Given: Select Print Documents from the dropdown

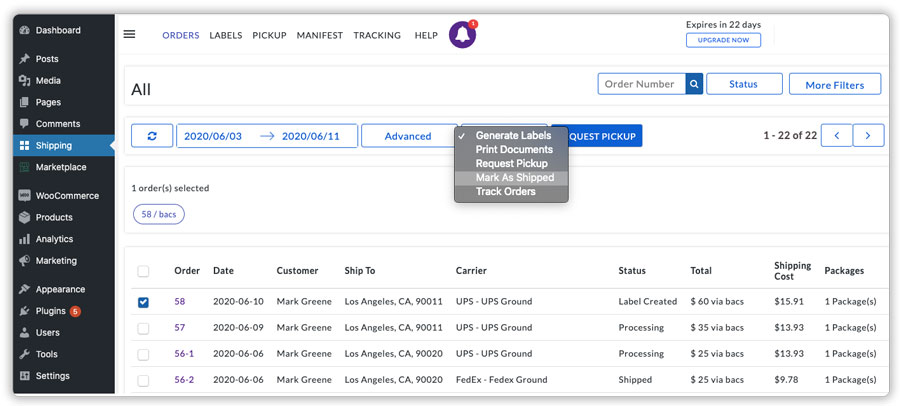Looking at the screenshot, I should click(x=511, y=149).
